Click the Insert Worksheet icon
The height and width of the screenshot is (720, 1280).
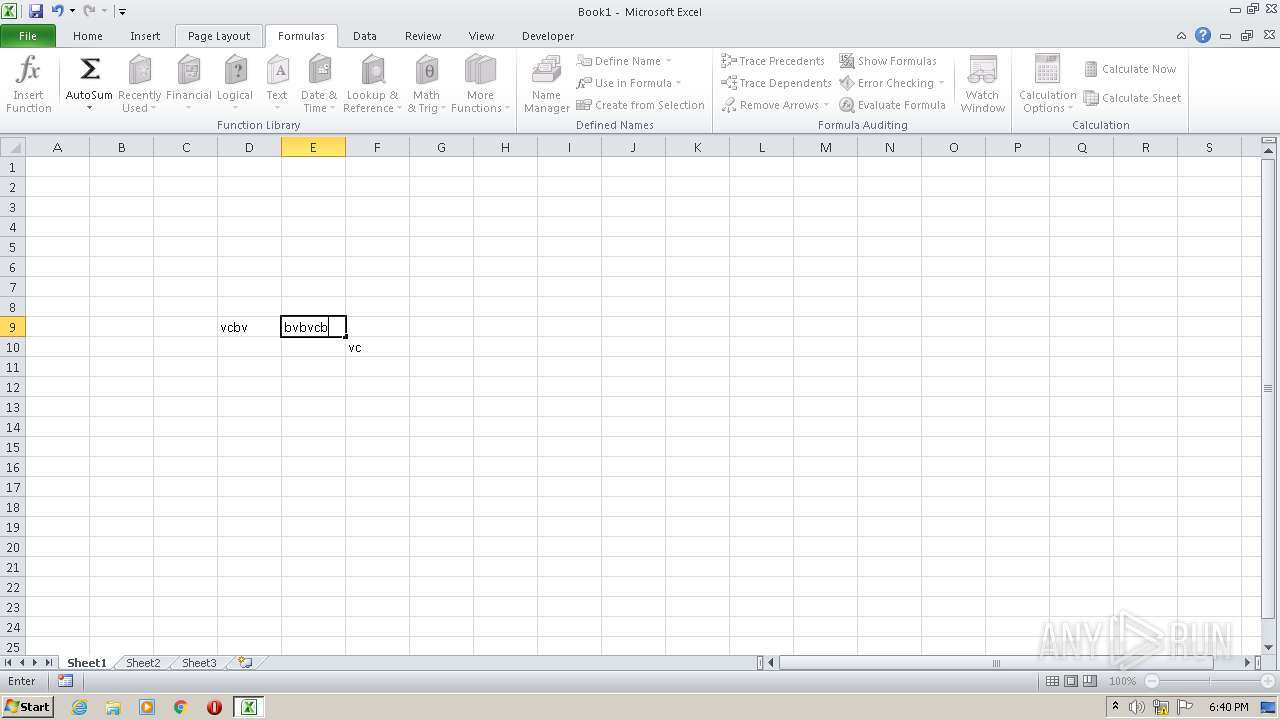coord(244,663)
